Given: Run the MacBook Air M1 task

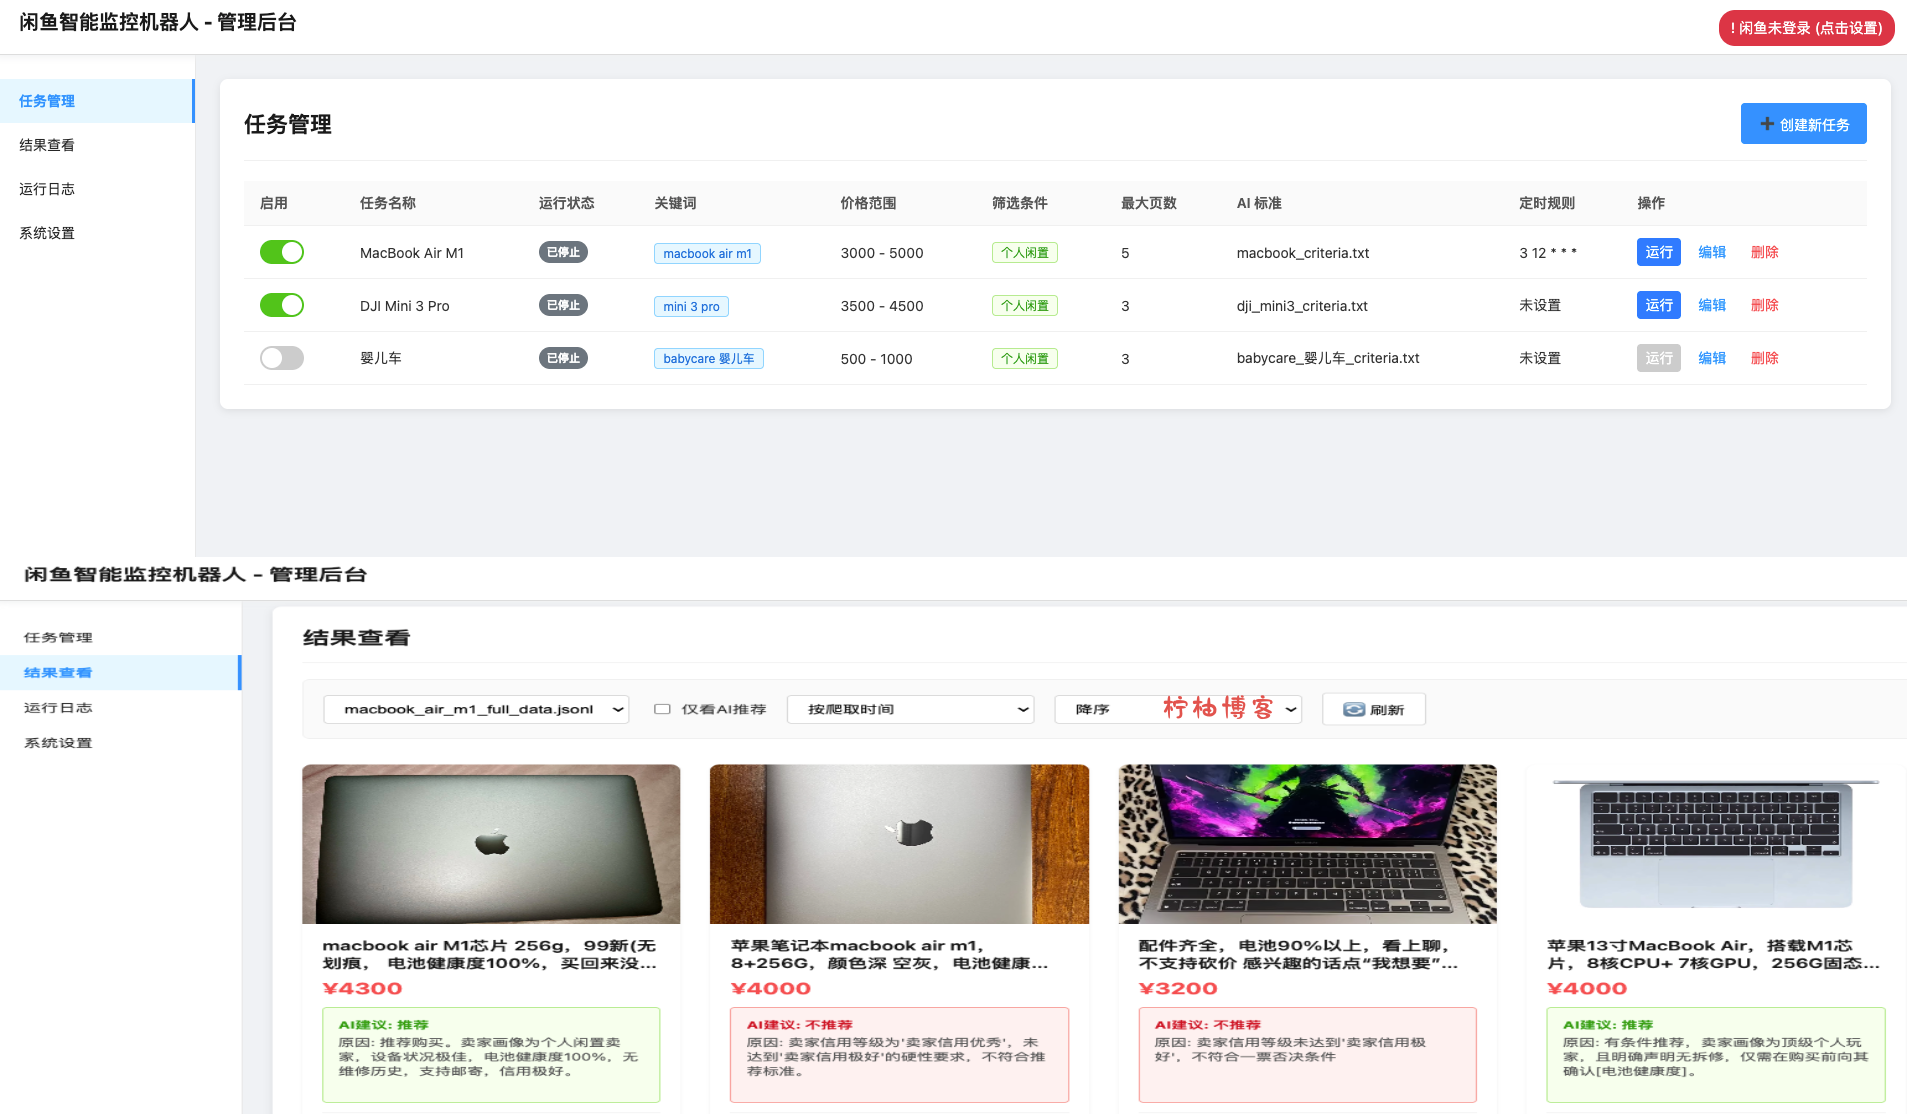Looking at the screenshot, I should (1657, 252).
